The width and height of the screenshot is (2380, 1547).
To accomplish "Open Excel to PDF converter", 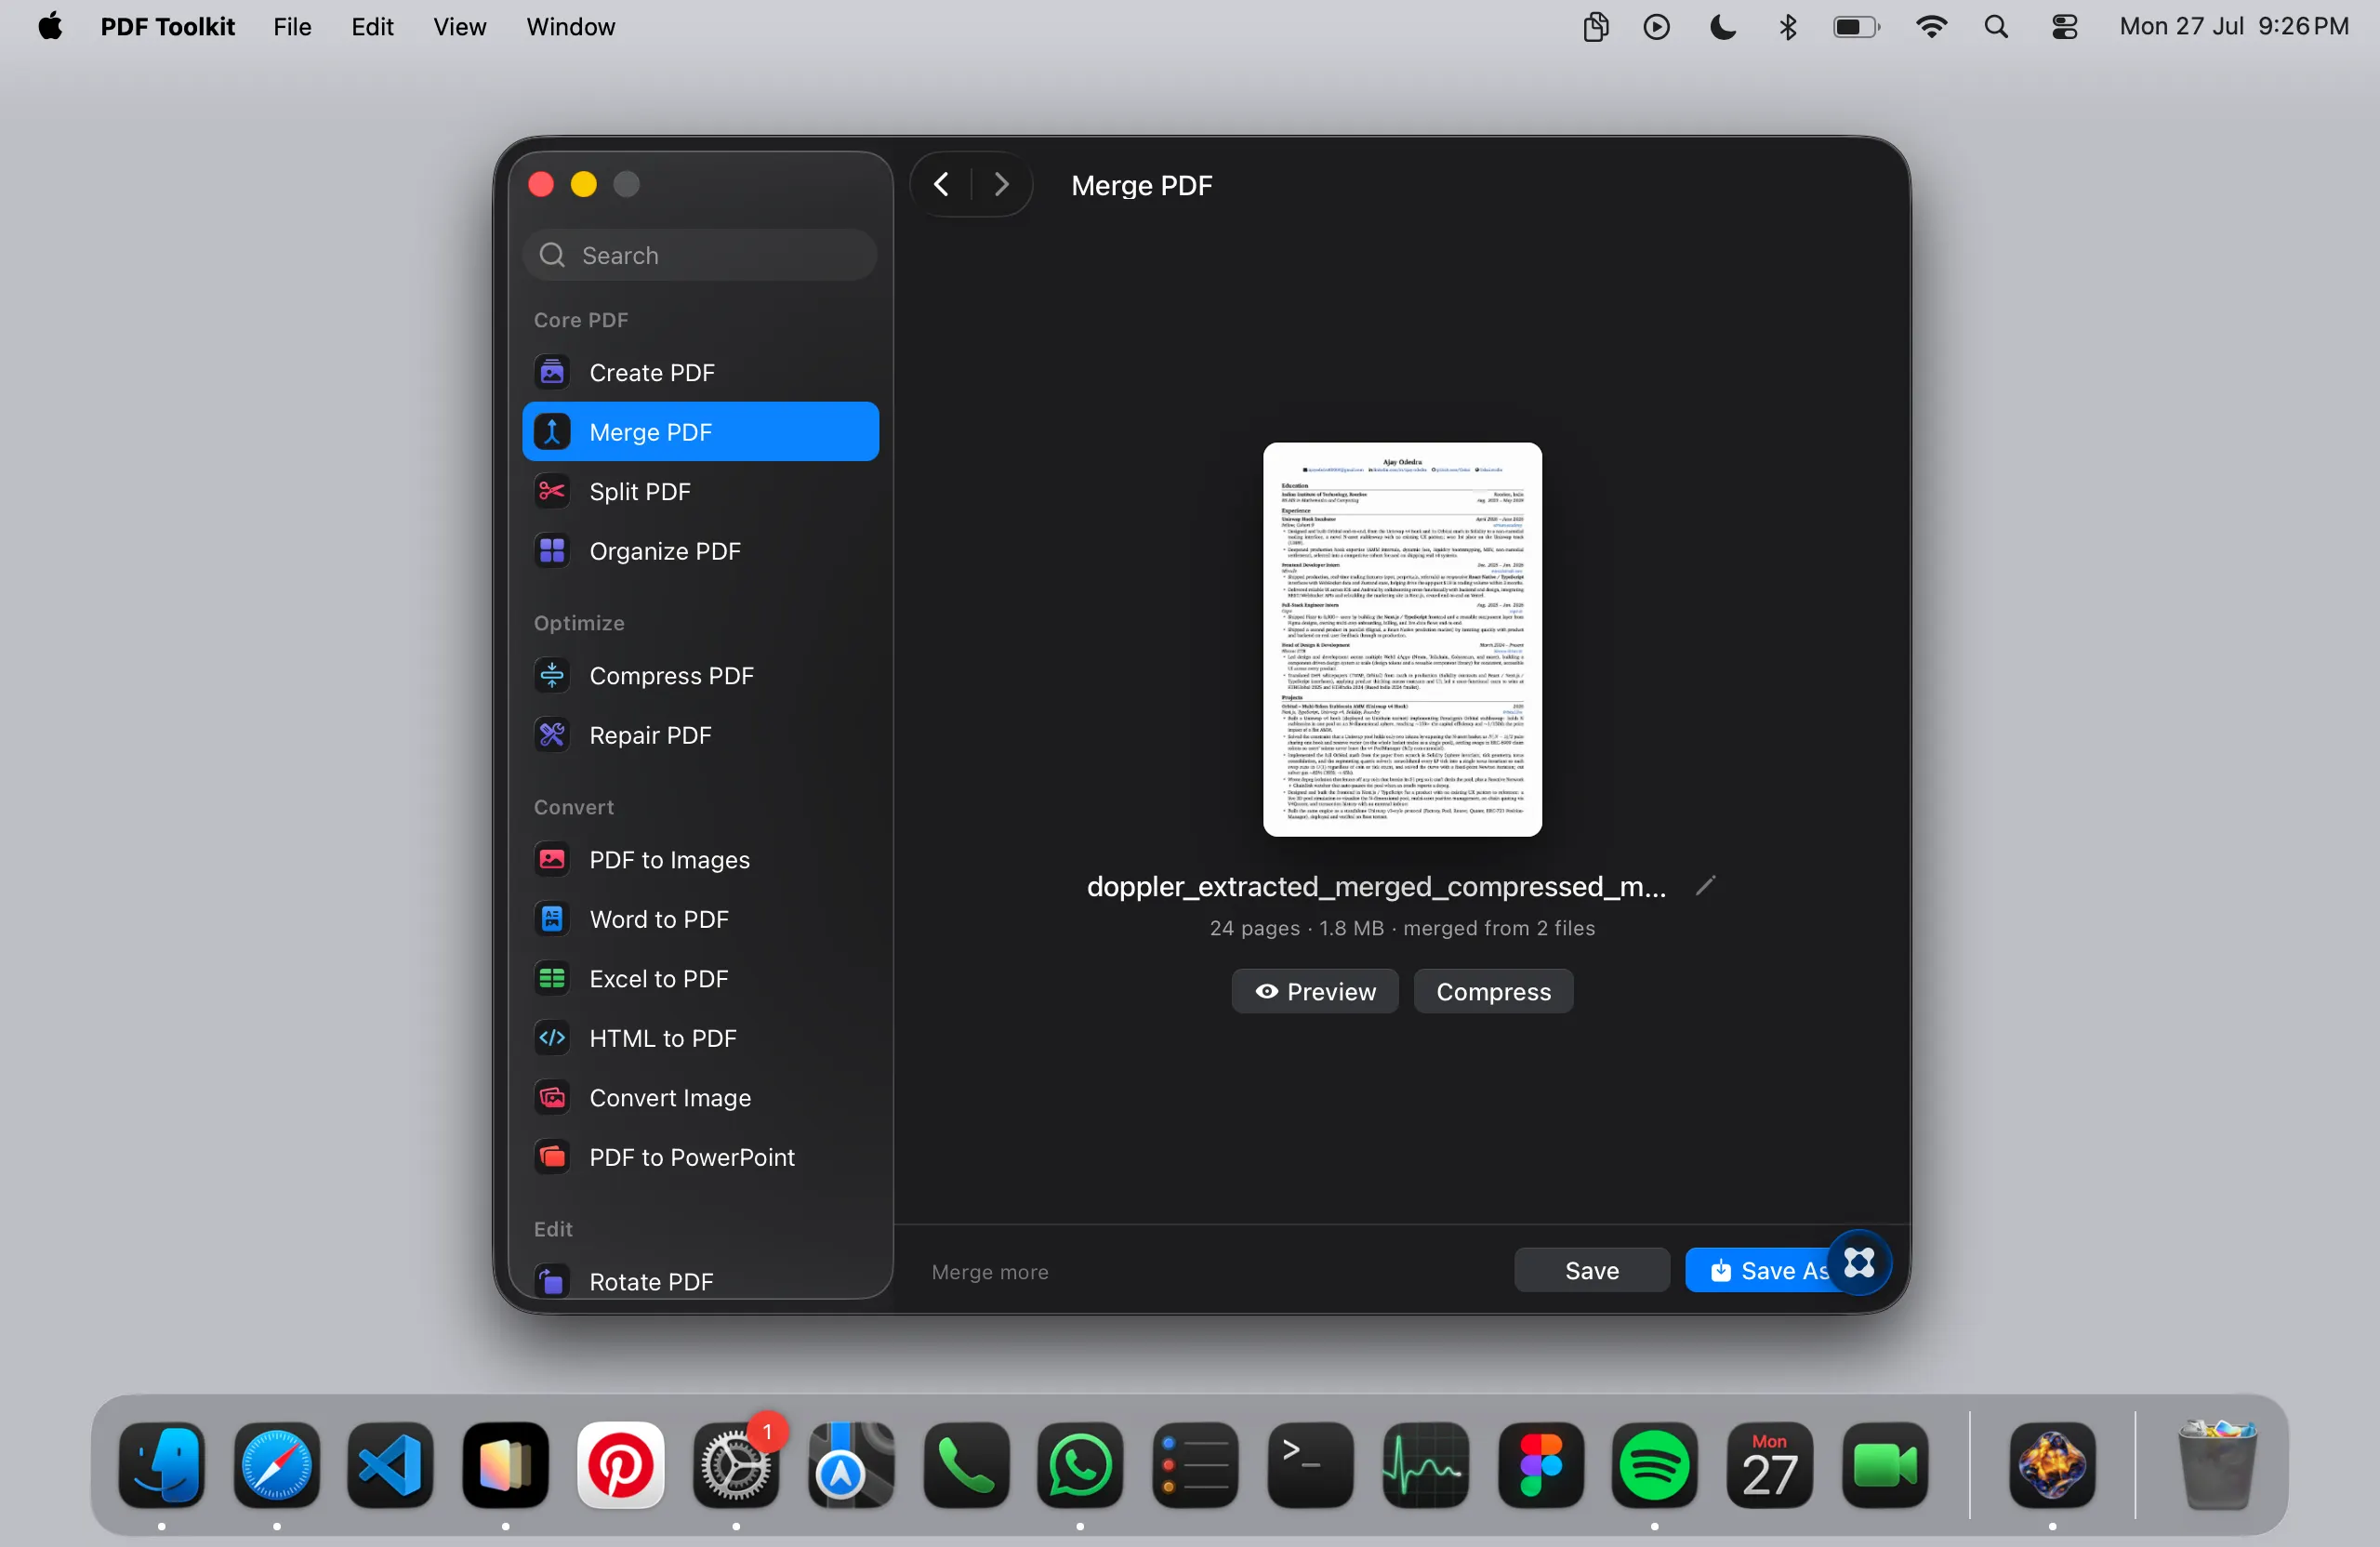I will [700, 979].
